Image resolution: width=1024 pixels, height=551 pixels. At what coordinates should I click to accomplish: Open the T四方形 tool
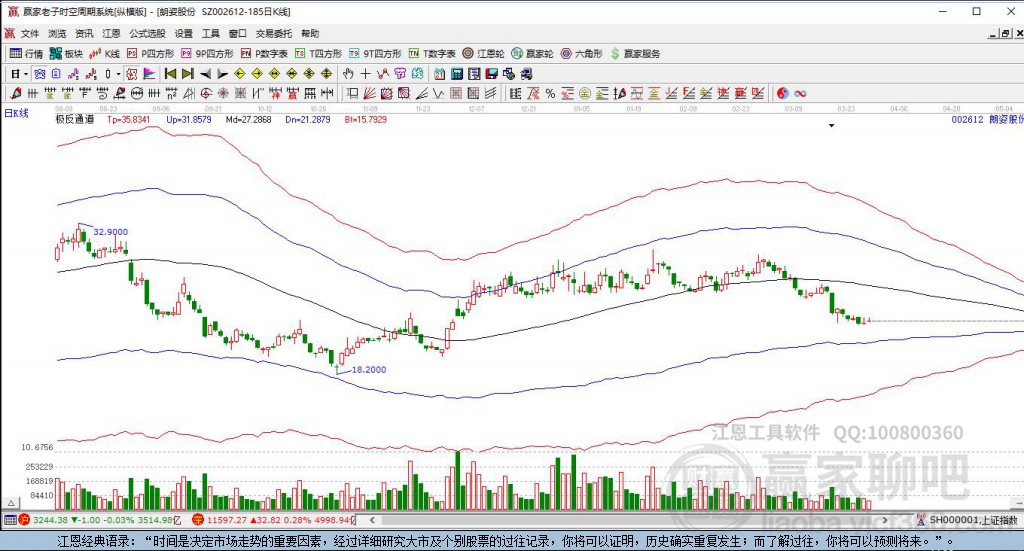[318, 54]
